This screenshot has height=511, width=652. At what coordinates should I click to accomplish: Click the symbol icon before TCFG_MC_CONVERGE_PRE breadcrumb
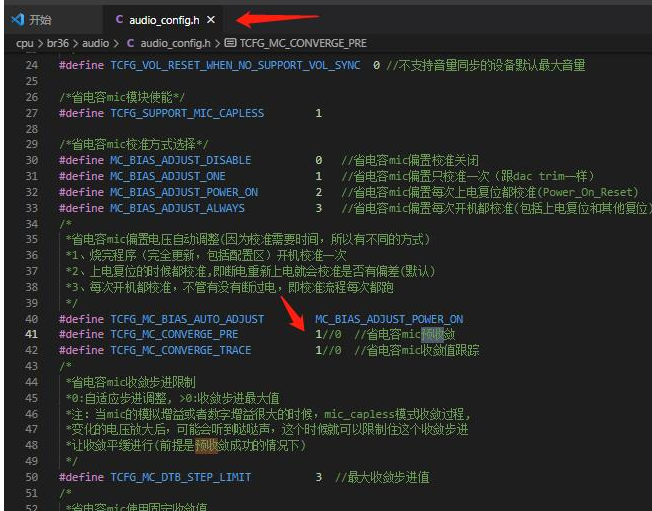(x=230, y=43)
